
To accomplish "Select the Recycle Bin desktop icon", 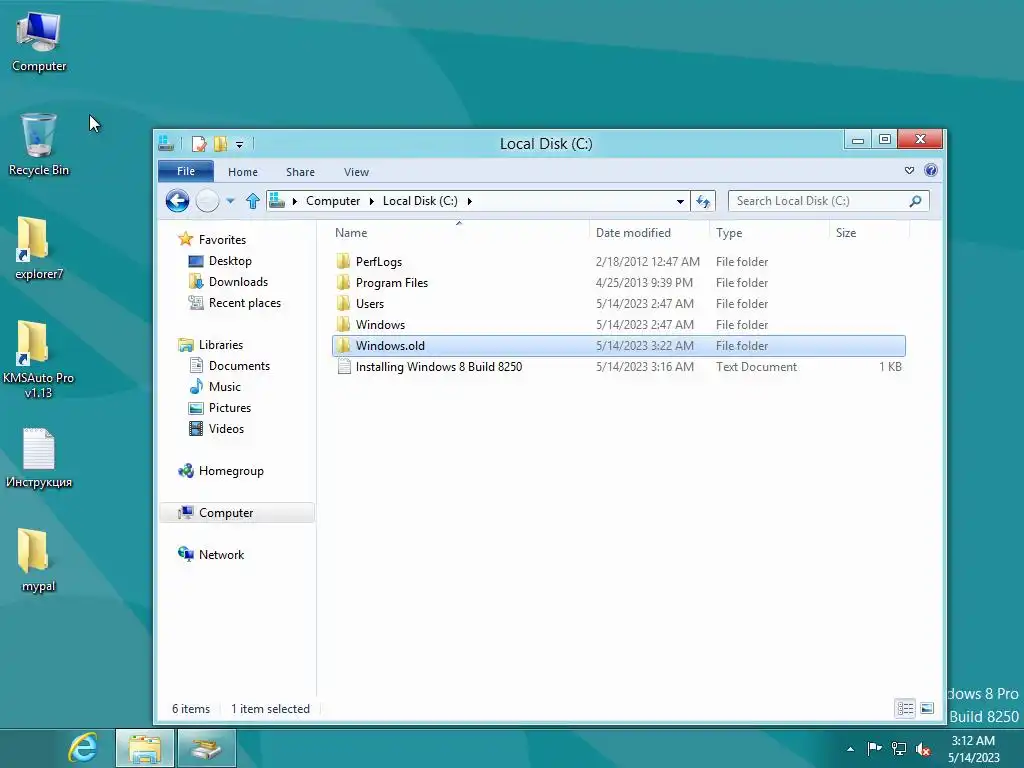I will pos(39,144).
